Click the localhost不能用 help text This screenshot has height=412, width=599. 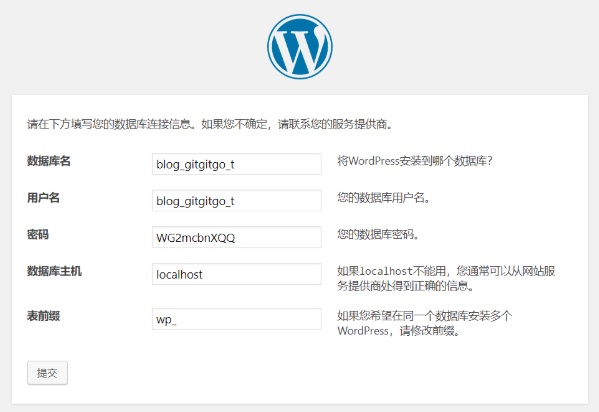pyautogui.click(x=446, y=278)
